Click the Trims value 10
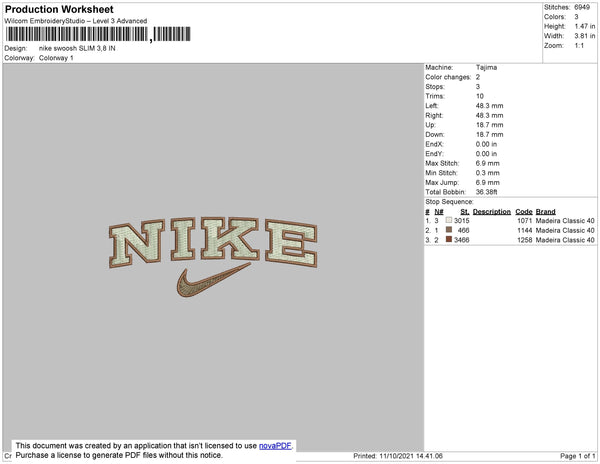Viewport: 600px width, 464px height. (480, 96)
